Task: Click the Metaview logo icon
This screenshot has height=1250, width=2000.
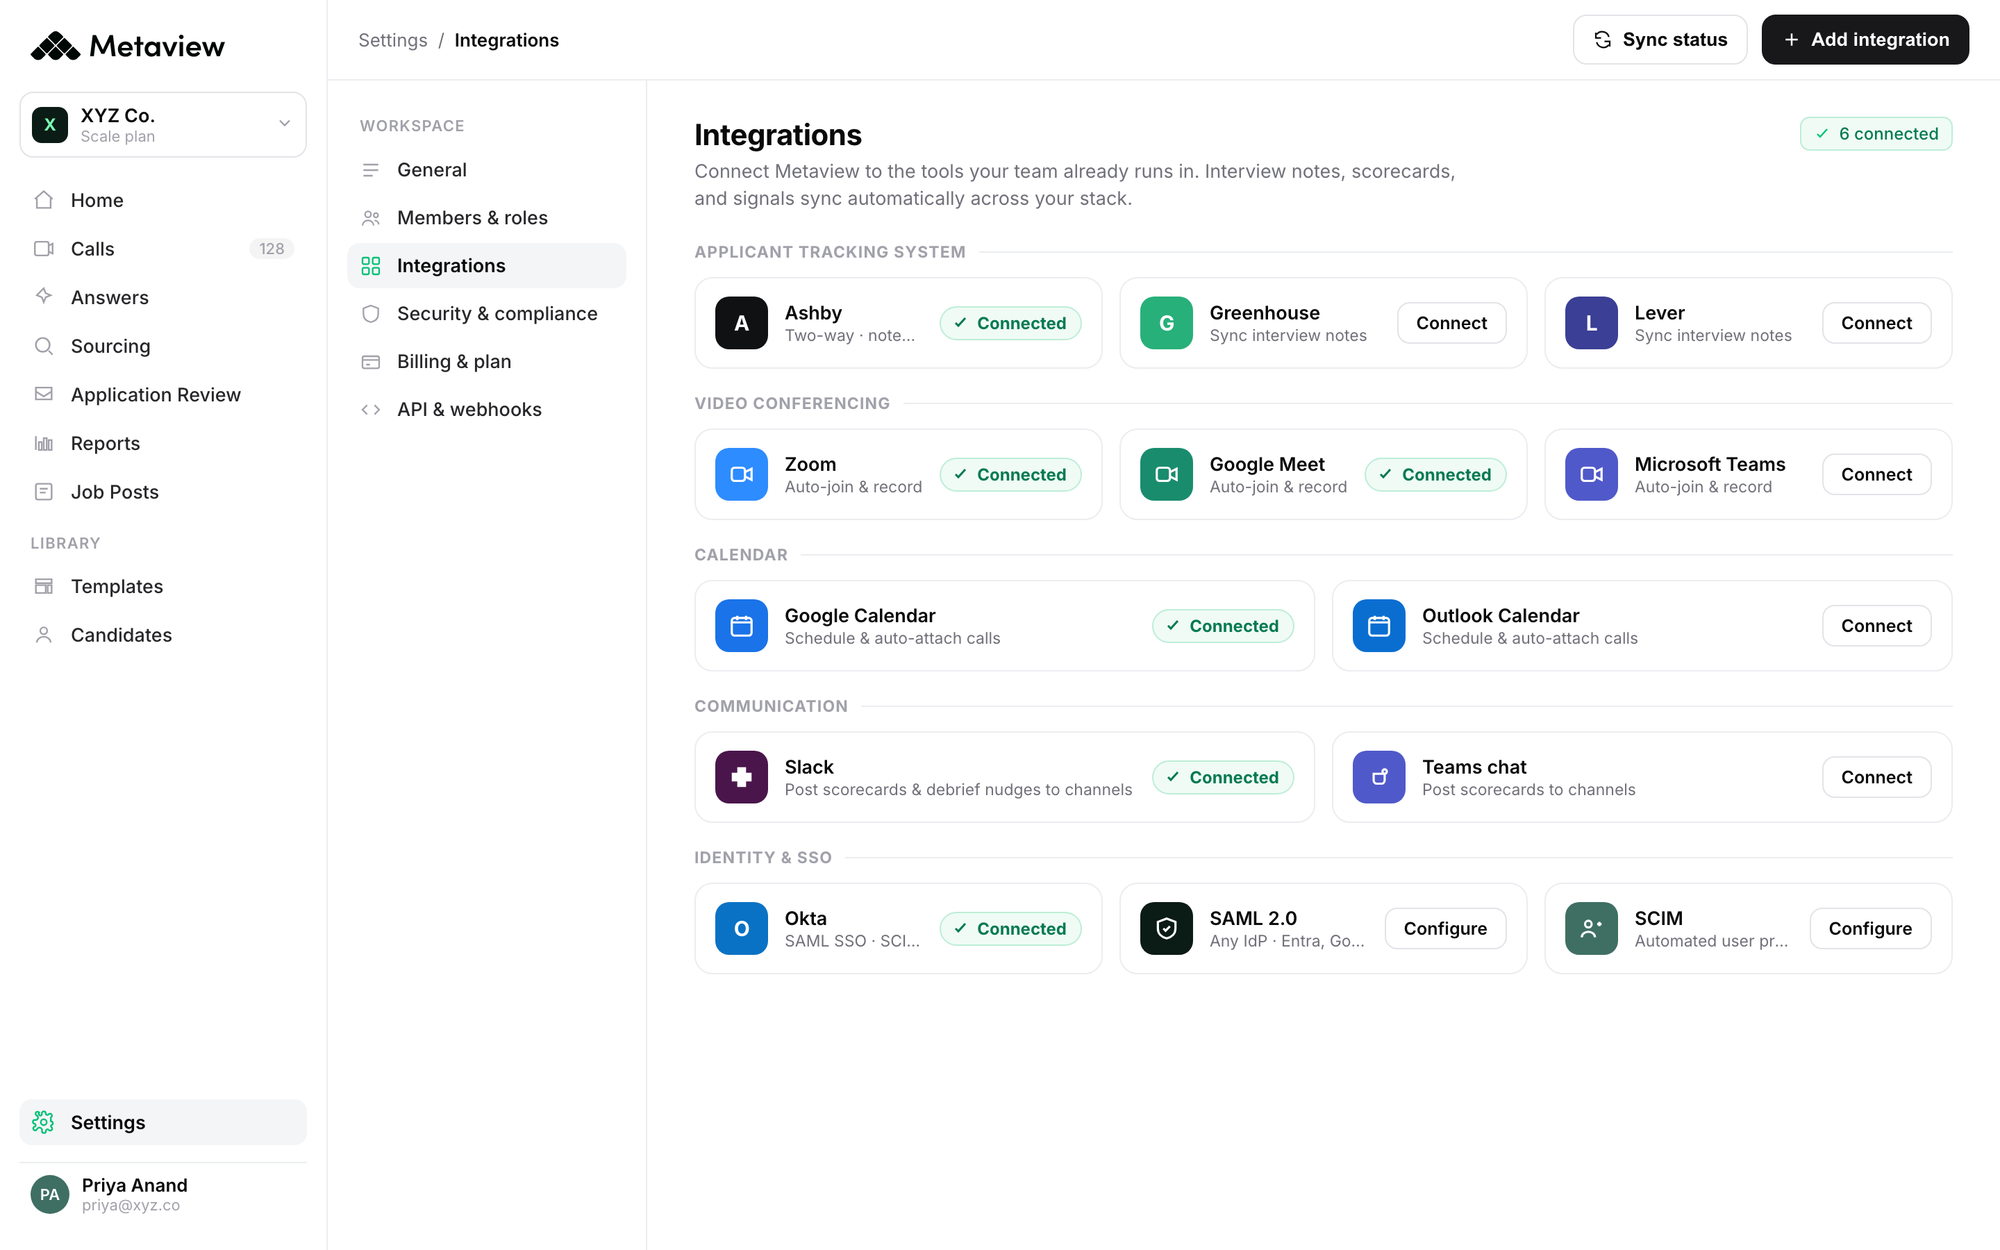Action: (55, 46)
